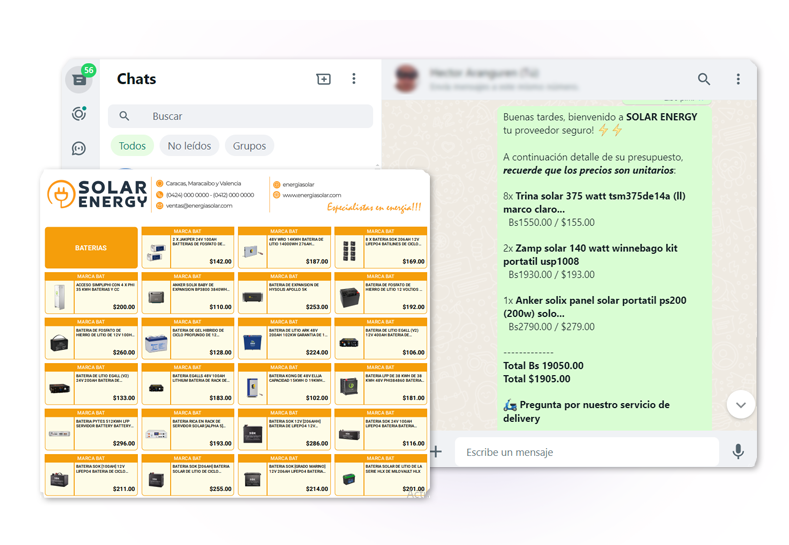Click the energiasolar social handle
The width and height of the screenshot is (789, 545).
tap(298, 185)
